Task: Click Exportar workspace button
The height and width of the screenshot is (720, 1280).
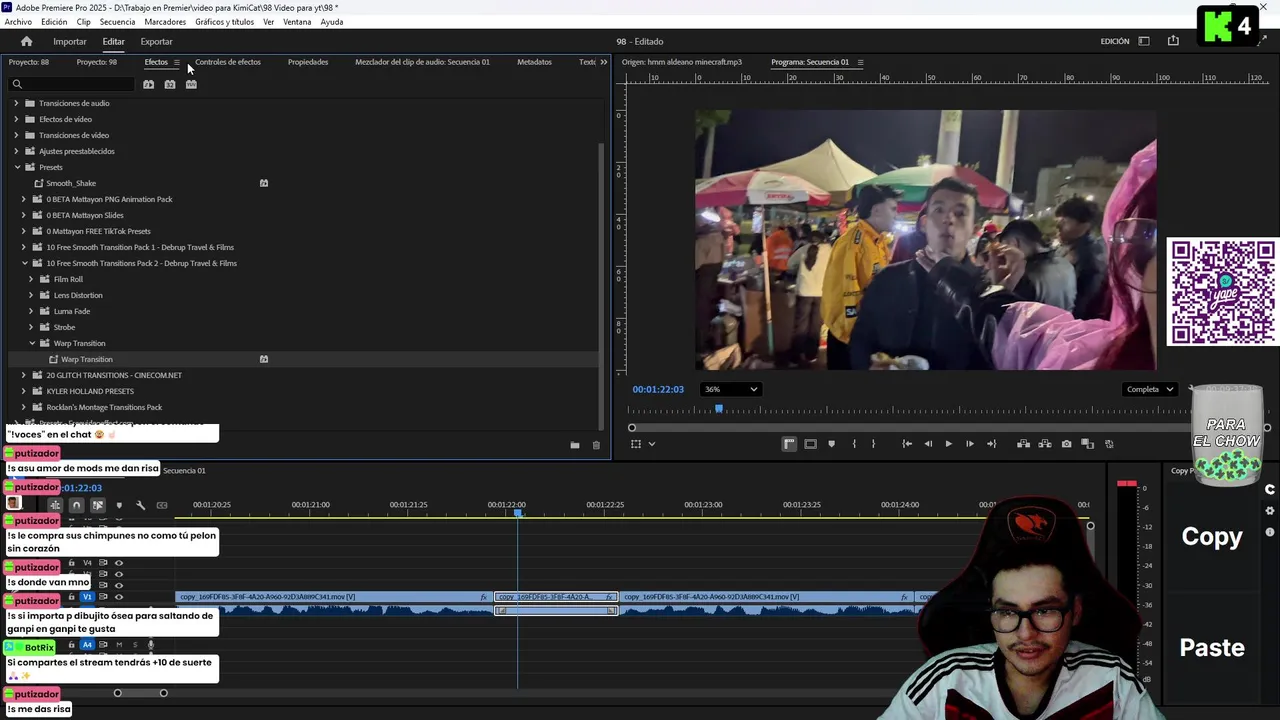Action: click(156, 41)
